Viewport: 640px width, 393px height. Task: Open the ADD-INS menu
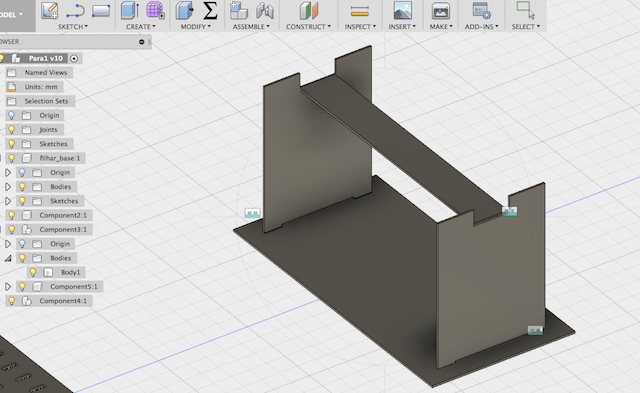click(x=481, y=27)
